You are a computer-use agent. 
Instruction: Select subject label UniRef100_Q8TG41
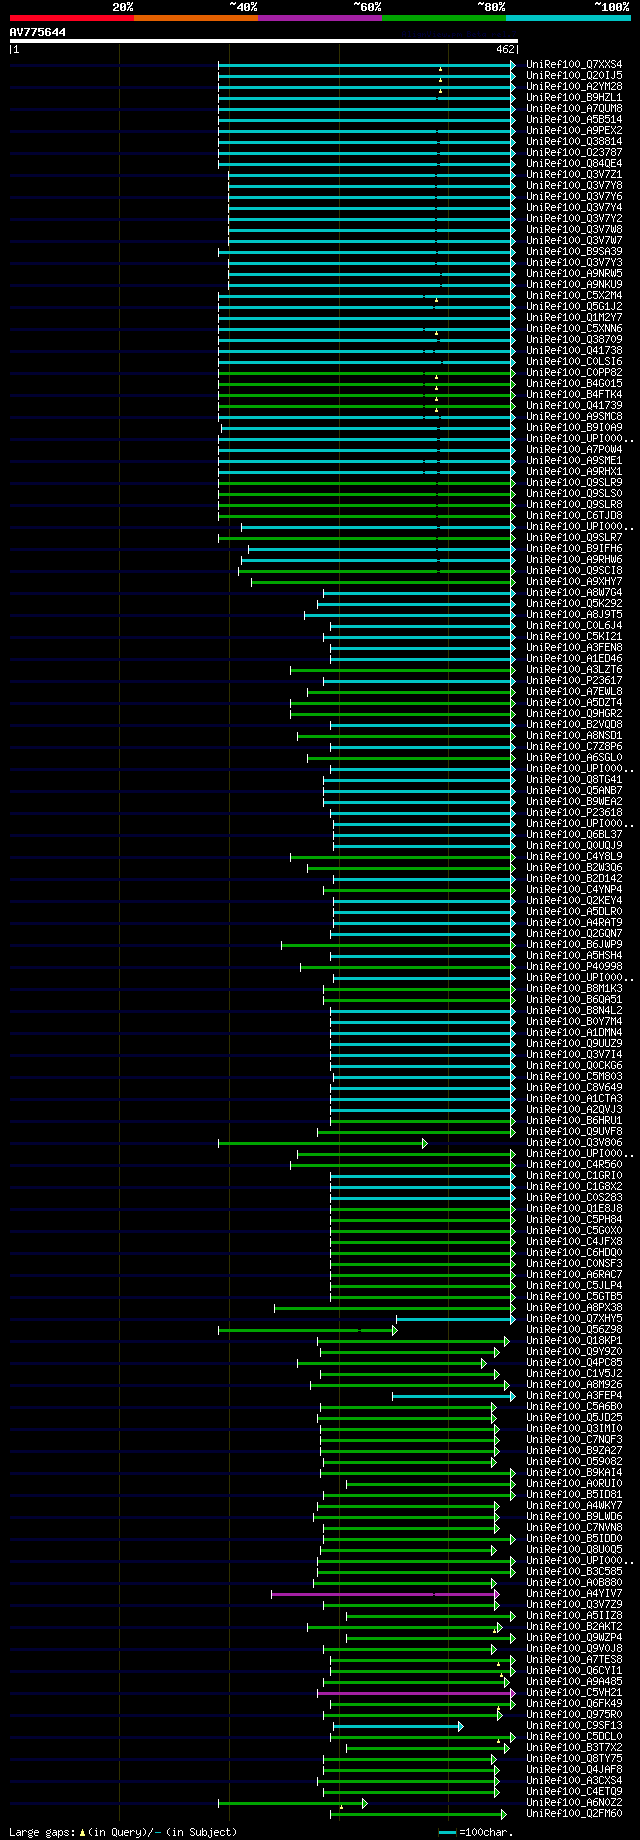574,779
